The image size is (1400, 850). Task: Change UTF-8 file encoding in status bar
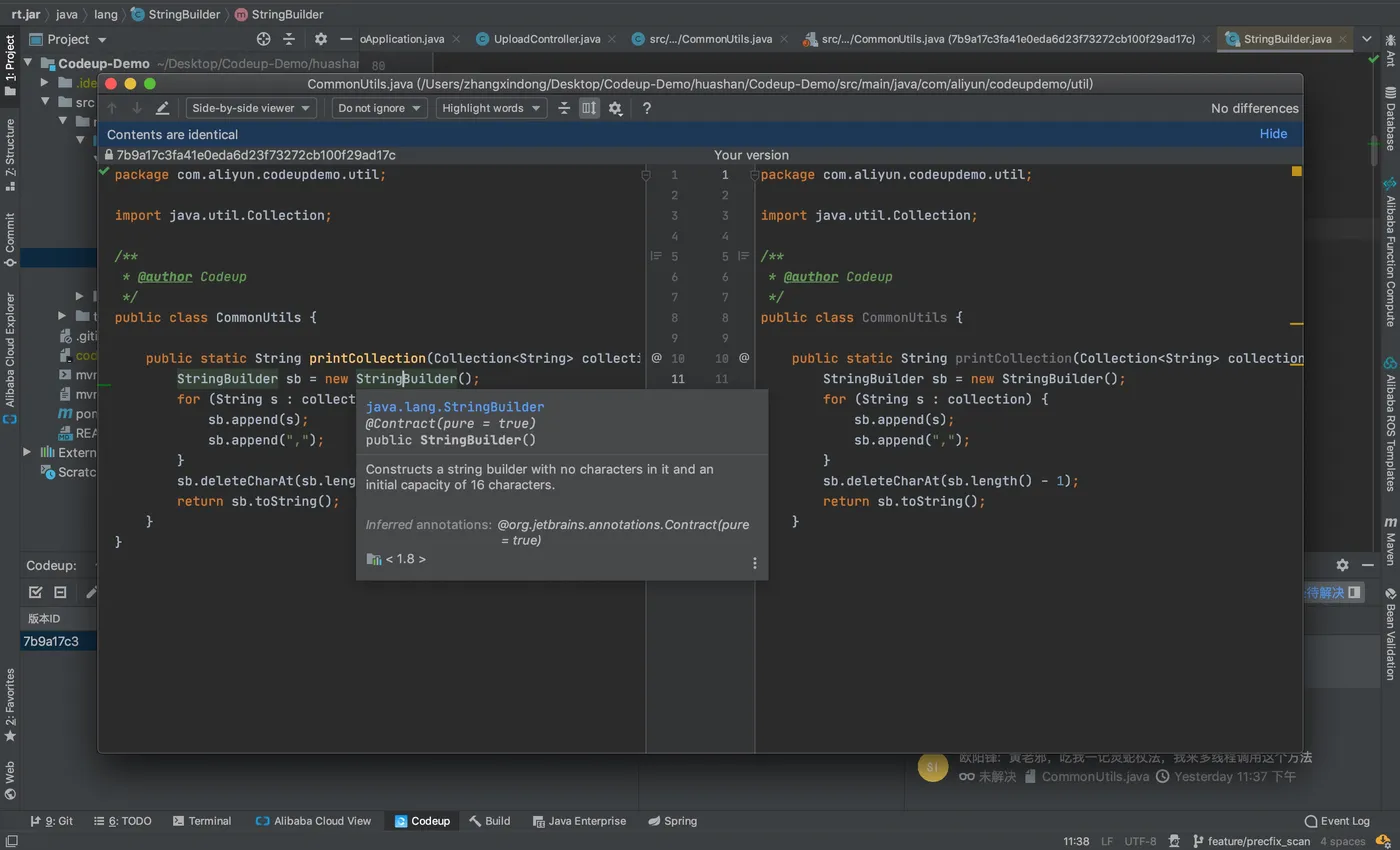(1140, 841)
